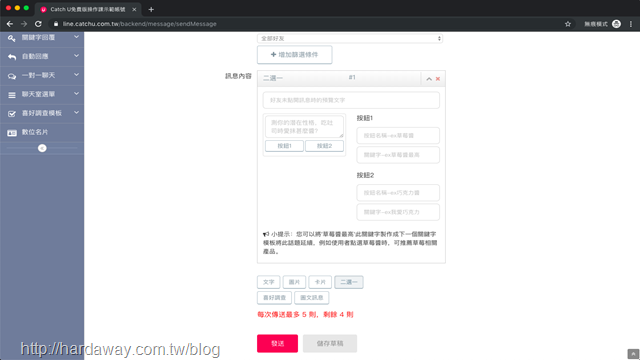Select the Catch U browser tab
Screen dimensions: 640x360
point(88,9)
